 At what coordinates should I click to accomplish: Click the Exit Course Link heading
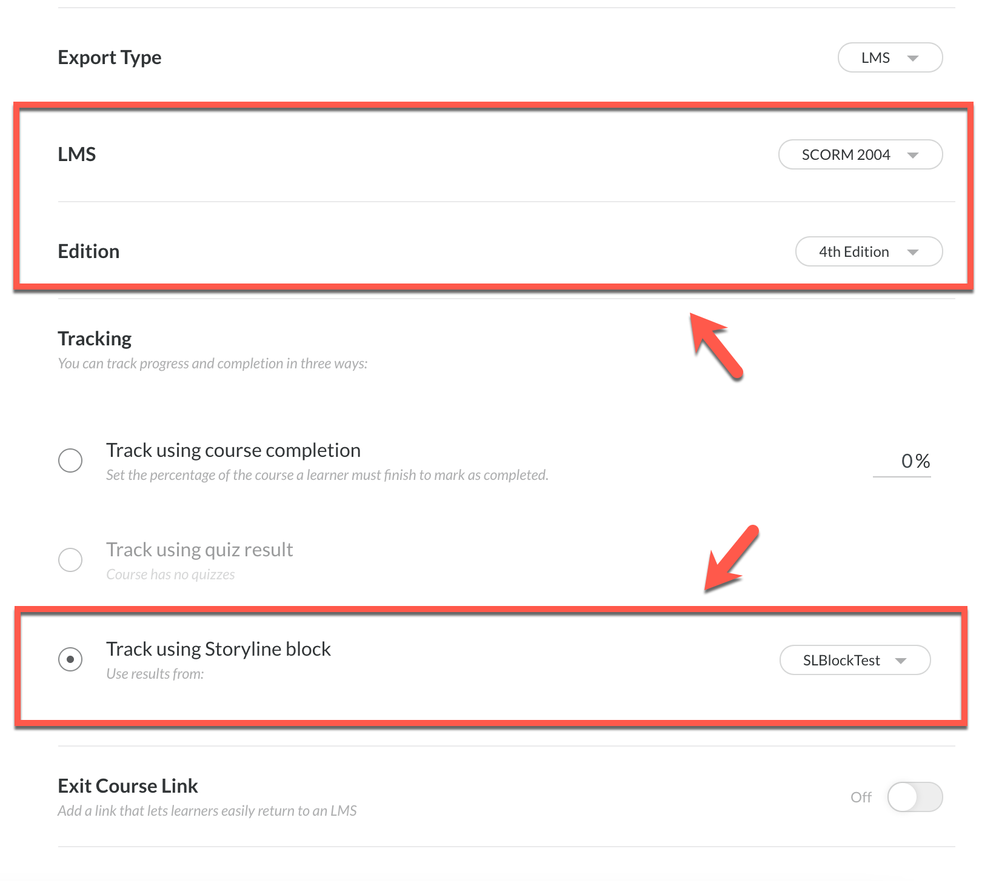pyautogui.click(x=128, y=786)
